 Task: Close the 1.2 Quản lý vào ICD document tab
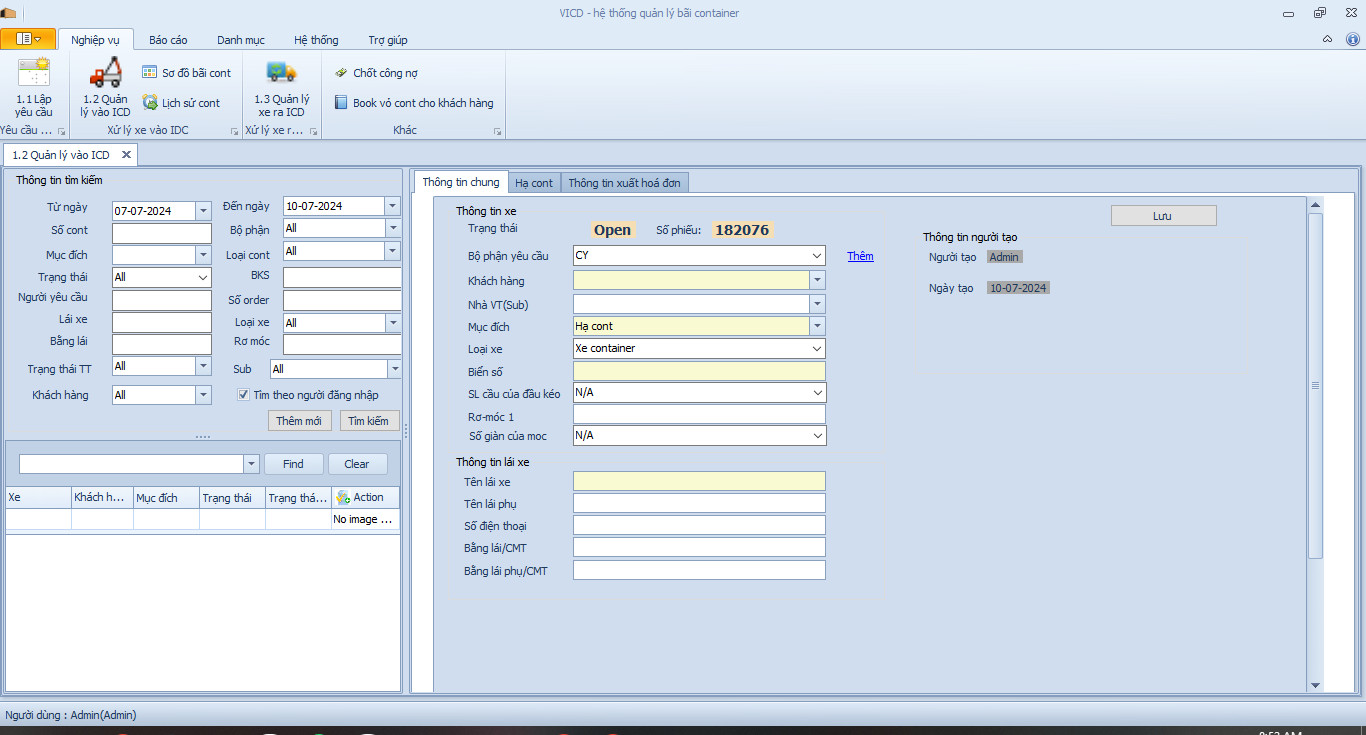126,155
